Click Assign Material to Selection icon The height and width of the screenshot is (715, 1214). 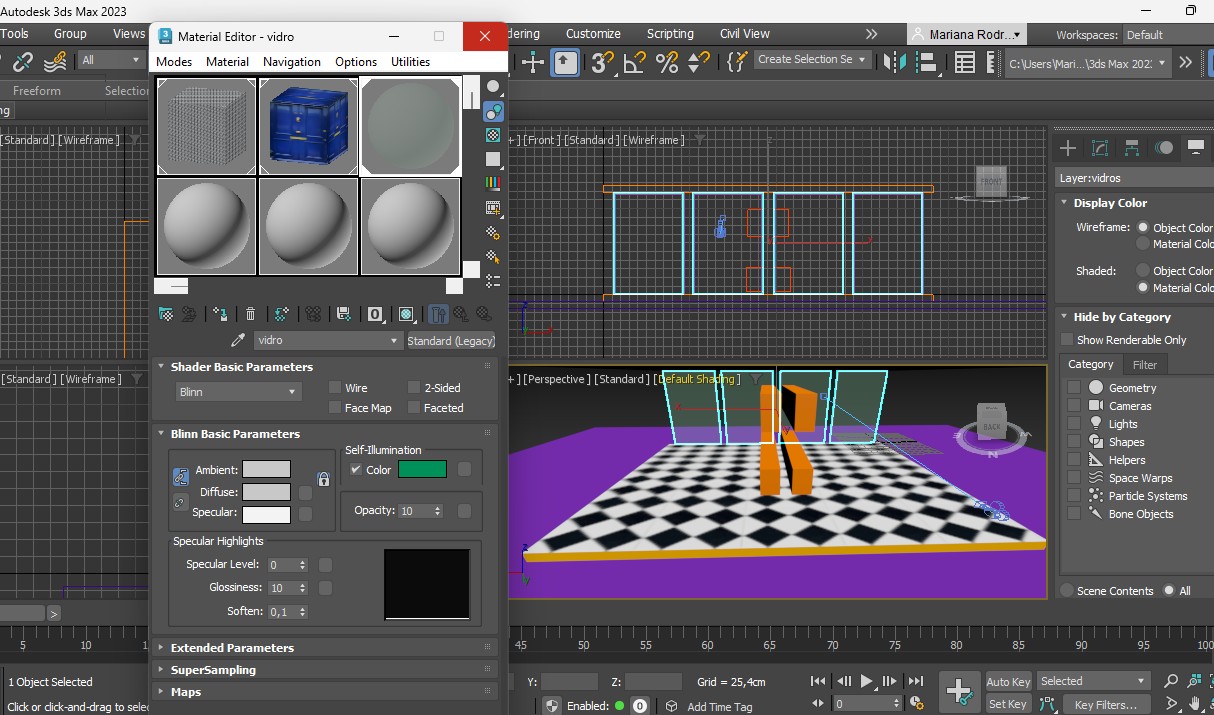point(220,314)
